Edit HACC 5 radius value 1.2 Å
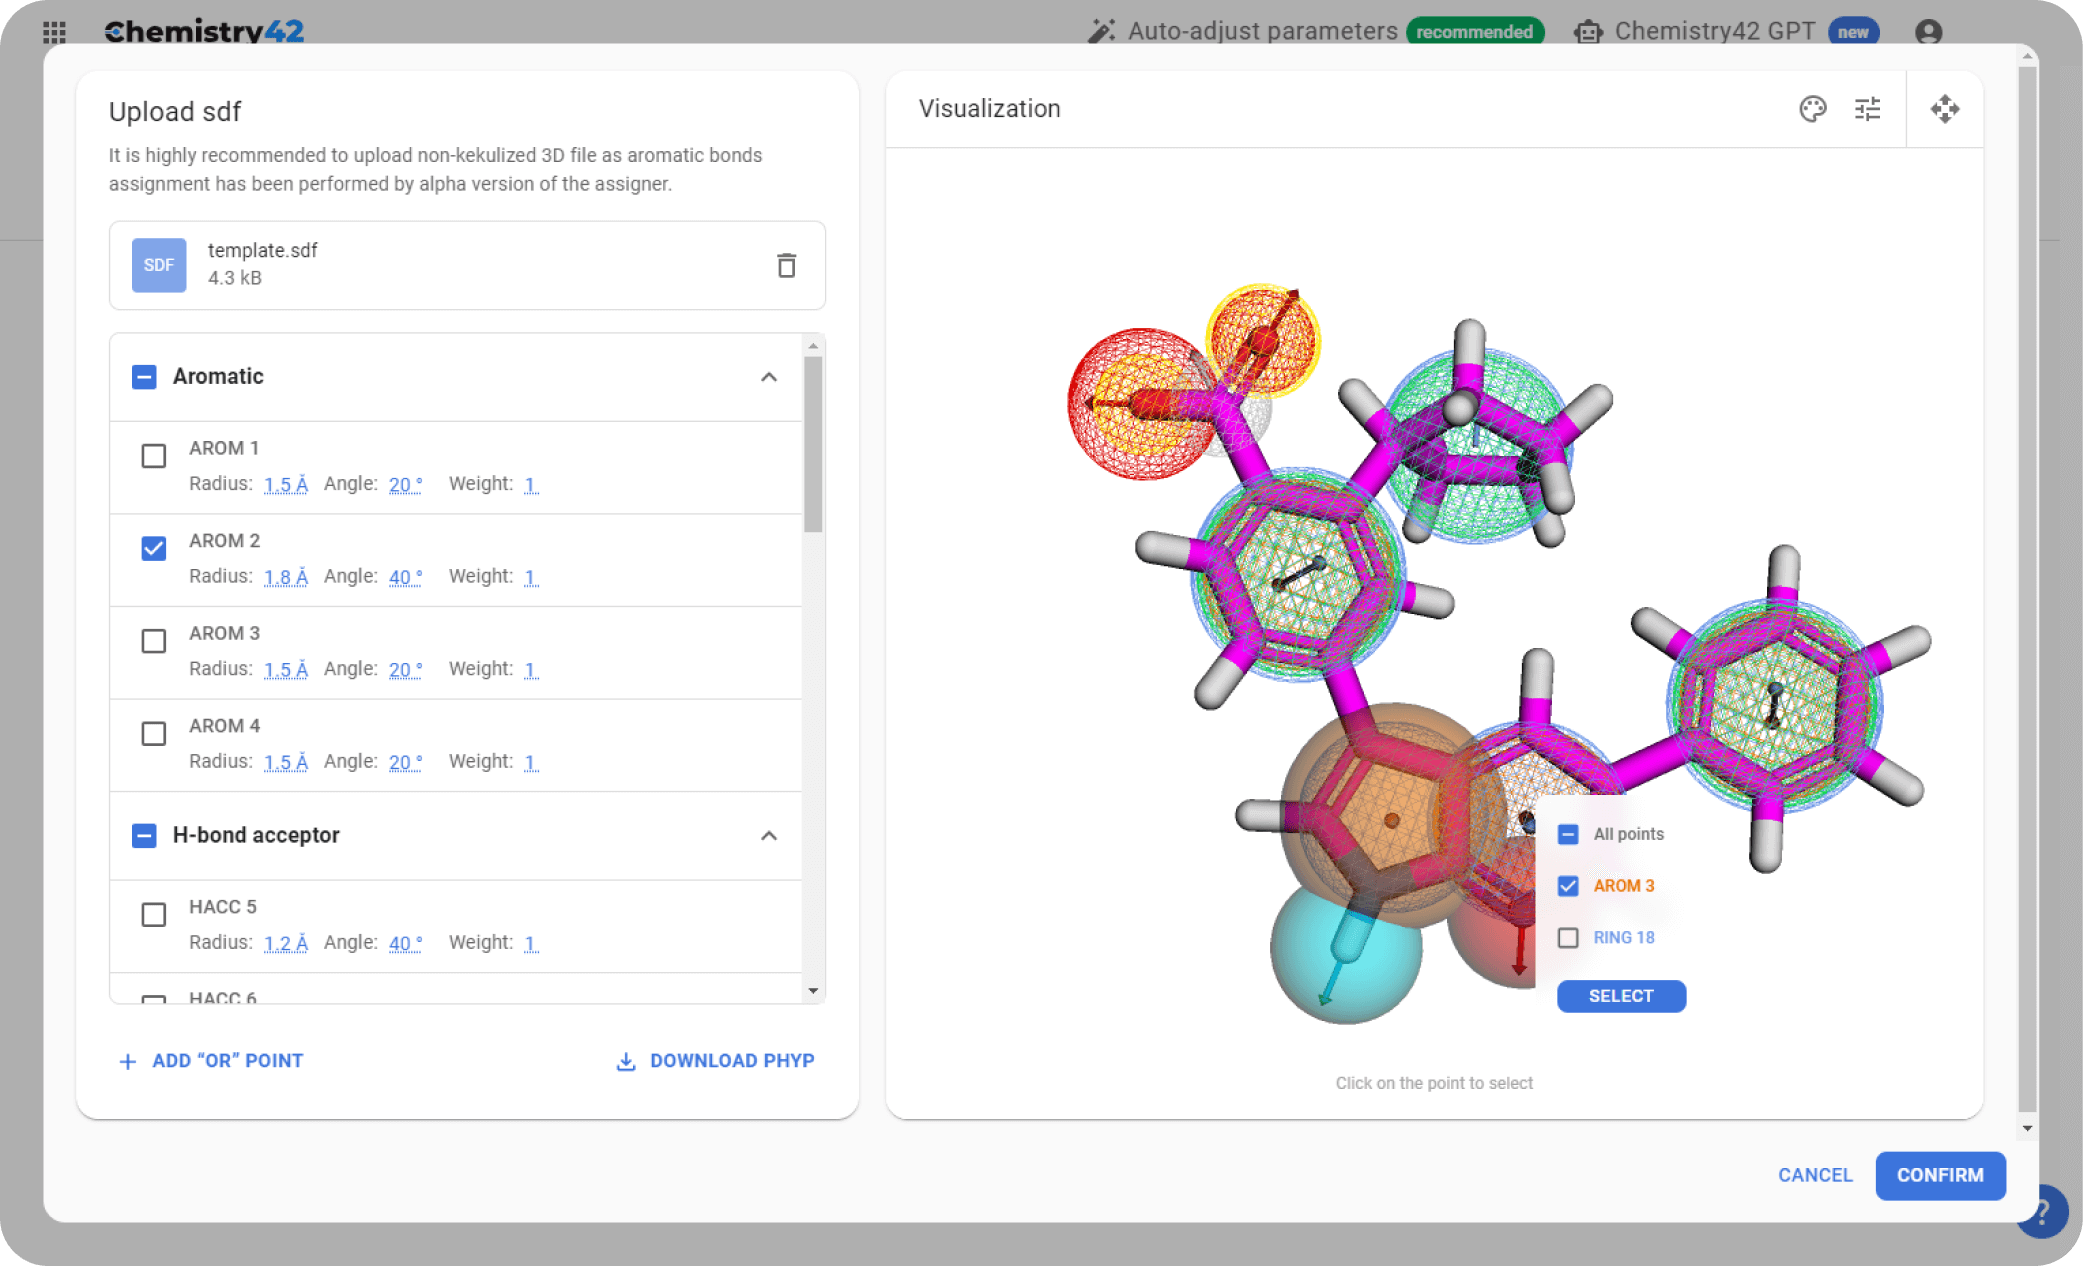The image size is (2083, 1266). tap(286, 943)
